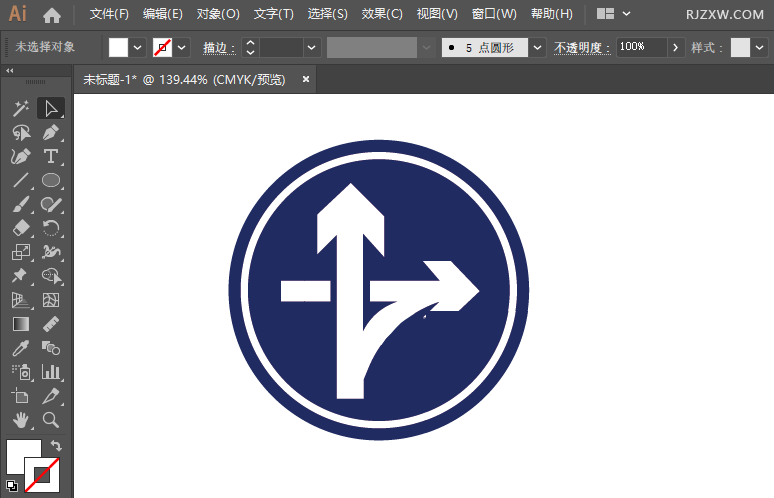The width and height of the screenshot is (774, 498).
Task: Open the 对象(O) menu
Action: pyautogui.click(x=218, y=14)
